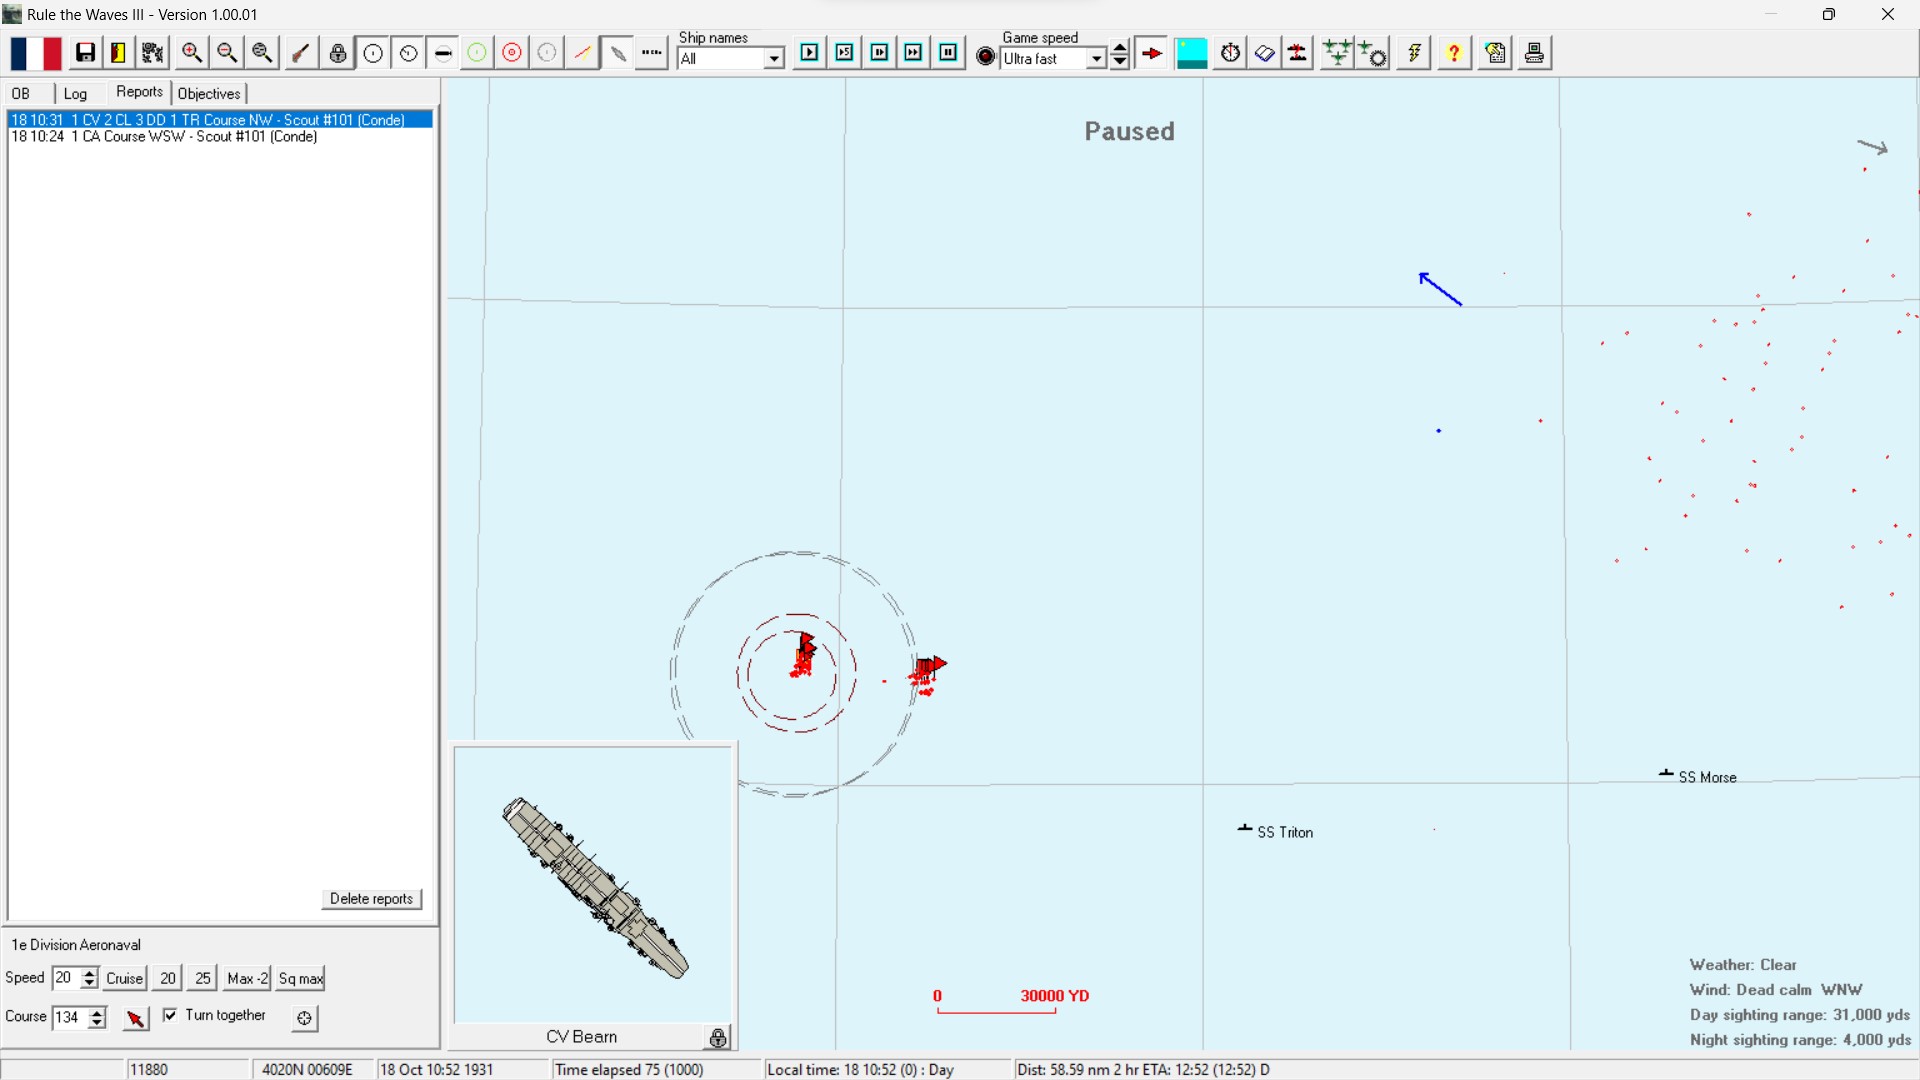Screen dimensions: 1920x1080
Task: Click the step-forward playback button
Action: (880, 53)
